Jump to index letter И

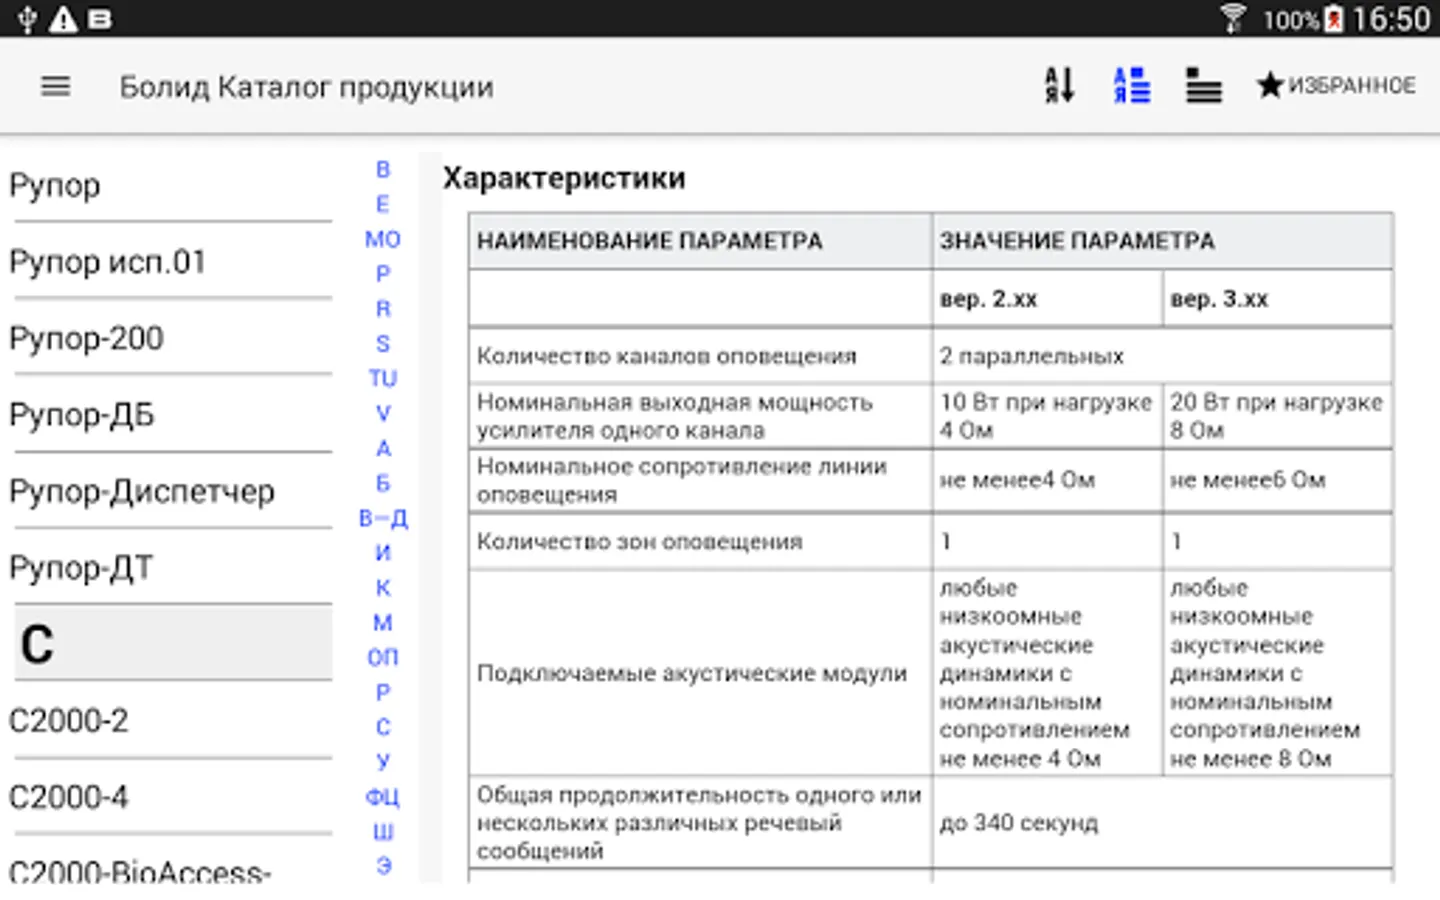coord(383,552)
